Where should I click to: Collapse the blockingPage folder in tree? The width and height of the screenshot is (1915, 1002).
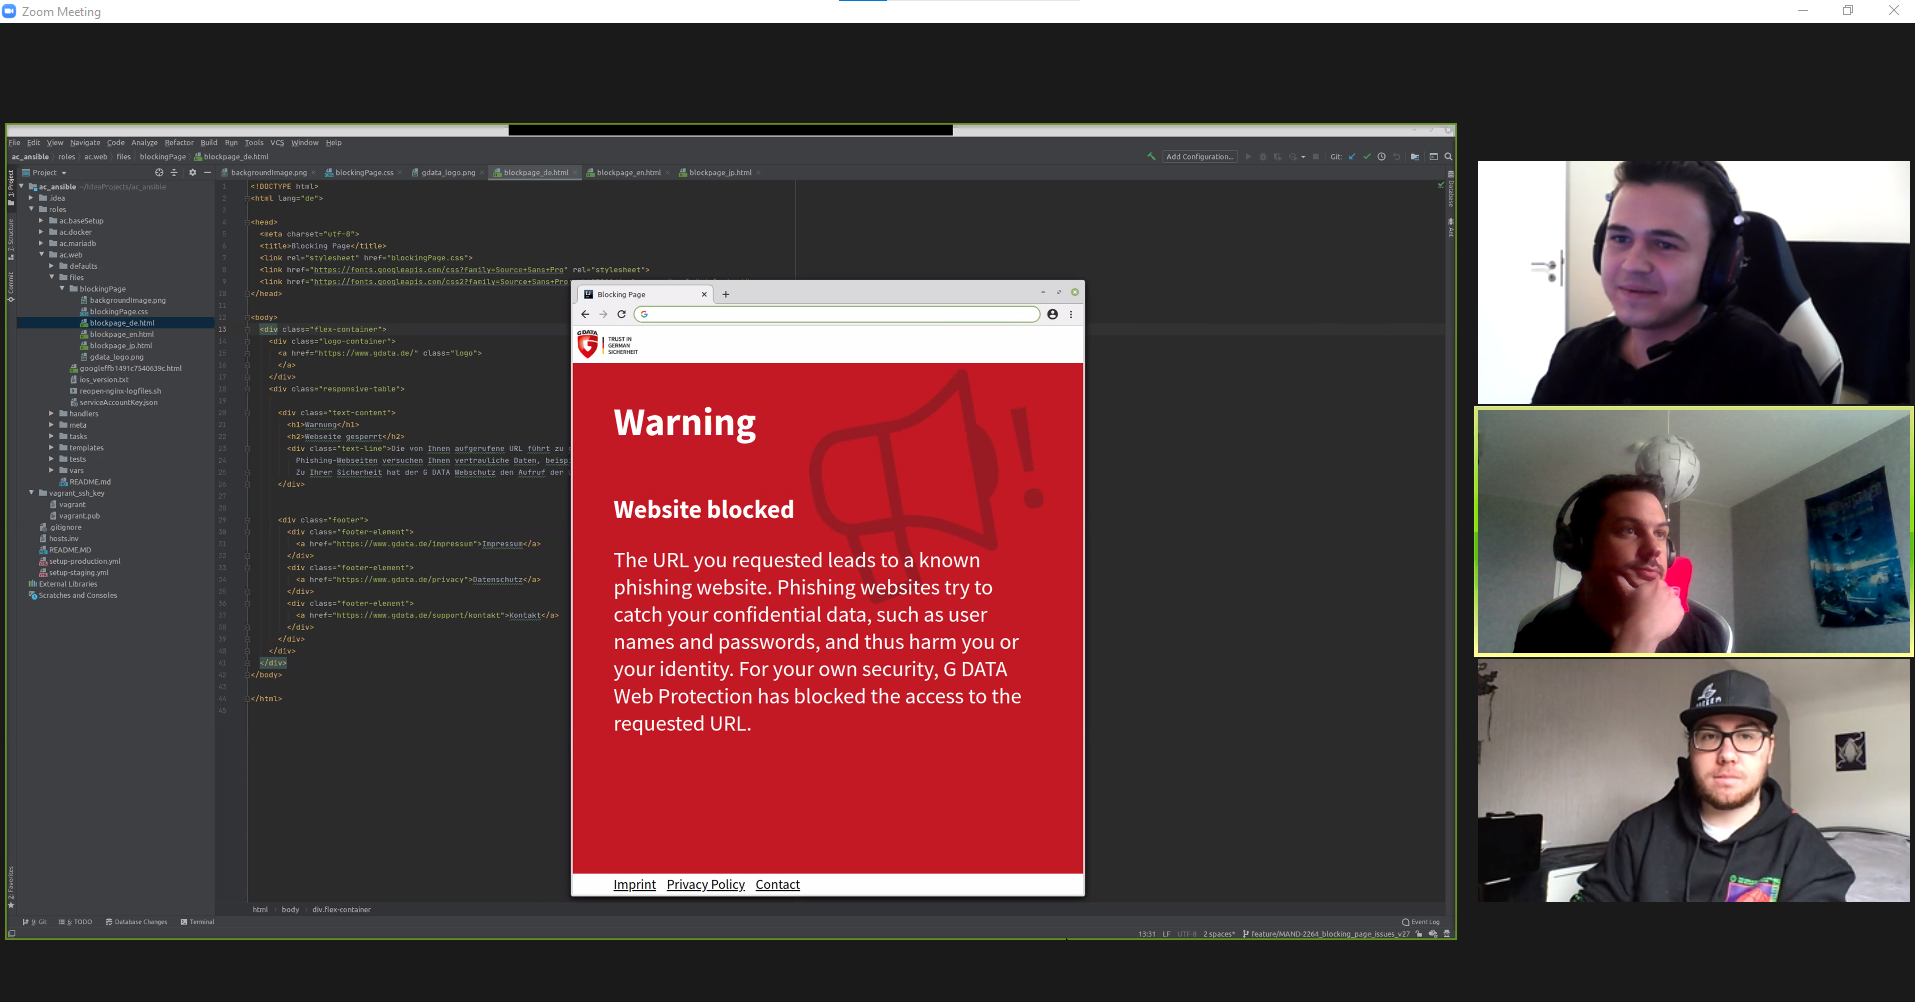[x=62, y=289]
